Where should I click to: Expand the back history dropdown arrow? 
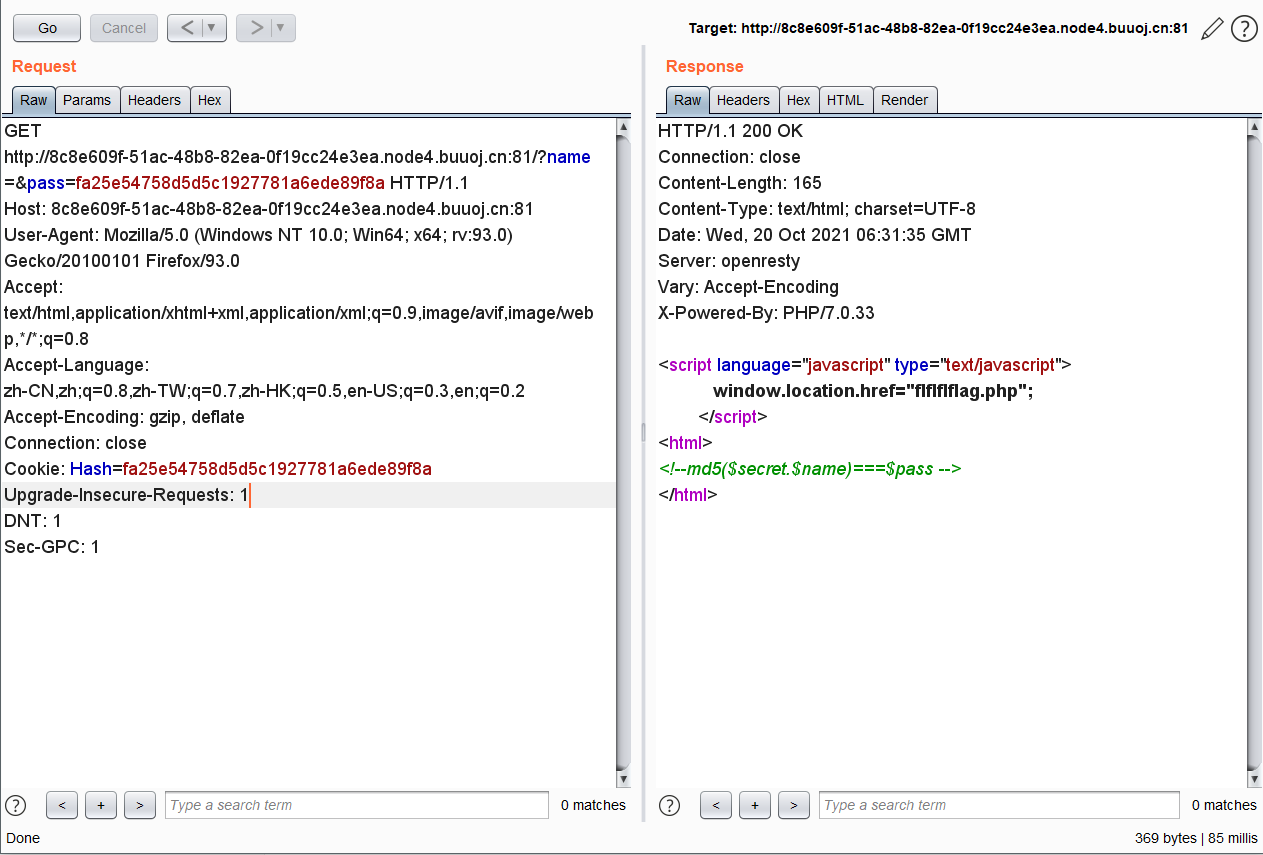point(212,28)
